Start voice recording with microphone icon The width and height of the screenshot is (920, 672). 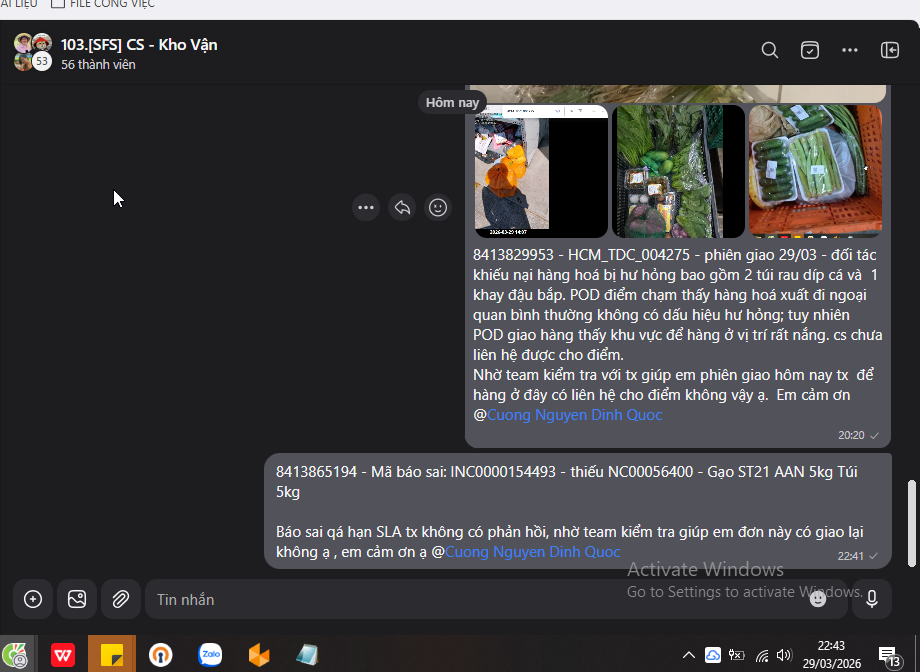(x=872, y=599)
